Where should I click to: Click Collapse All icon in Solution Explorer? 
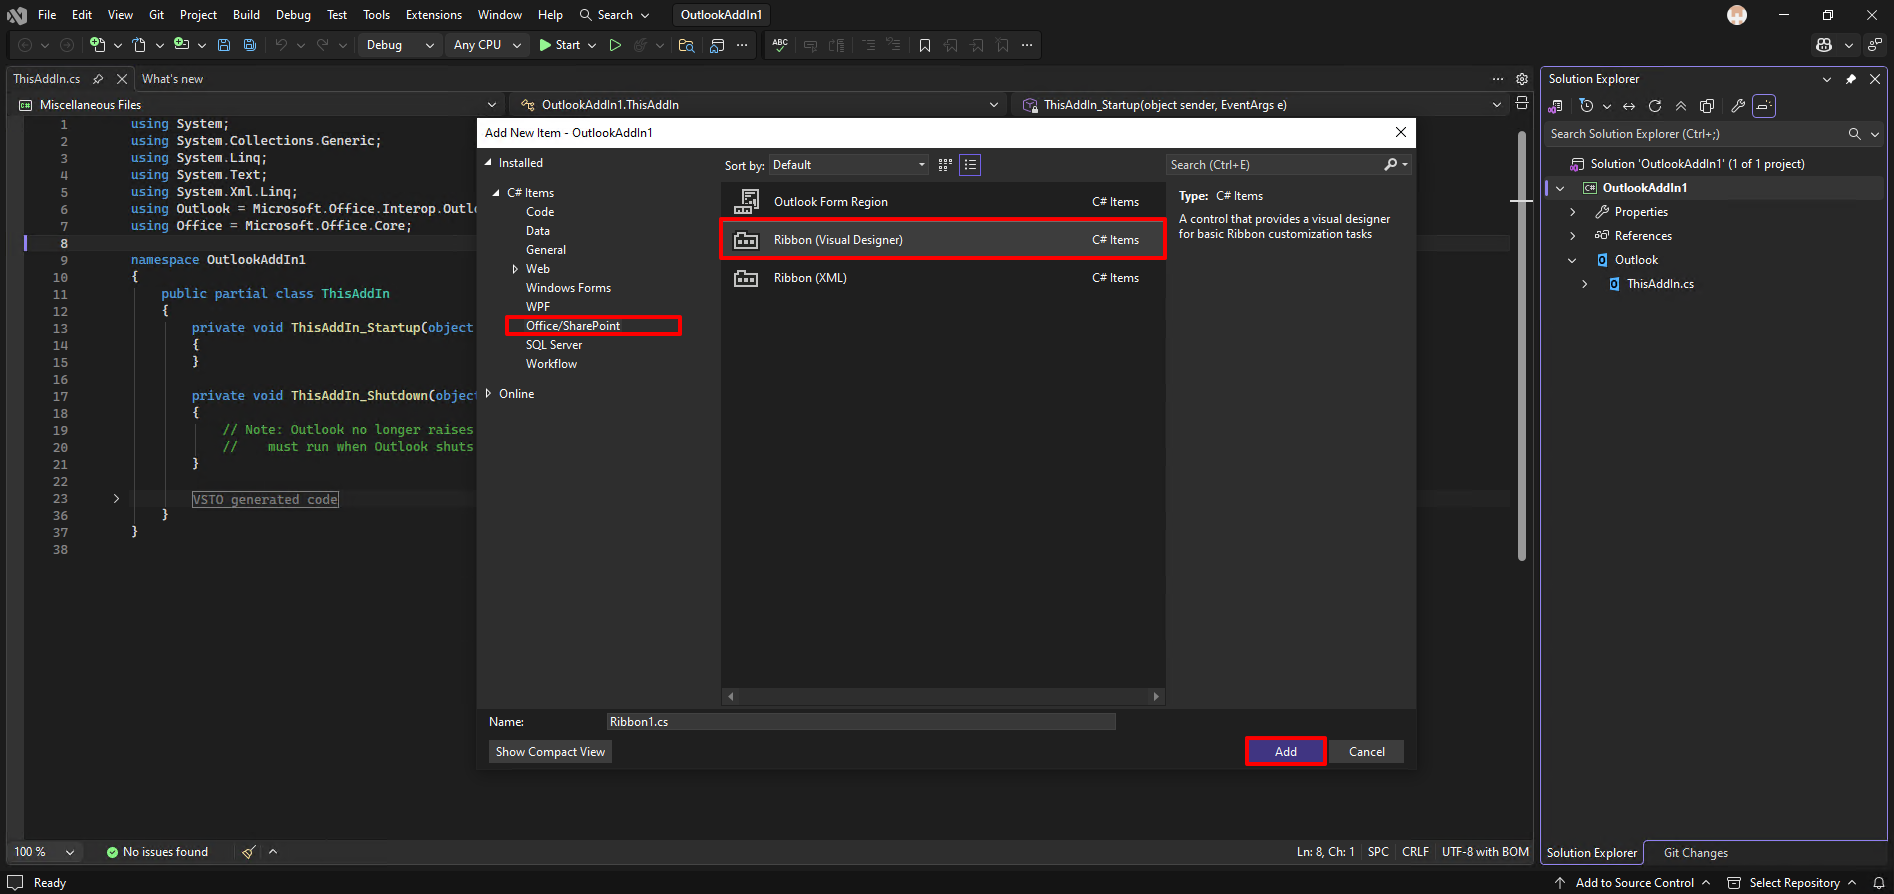pos(1681,106)
